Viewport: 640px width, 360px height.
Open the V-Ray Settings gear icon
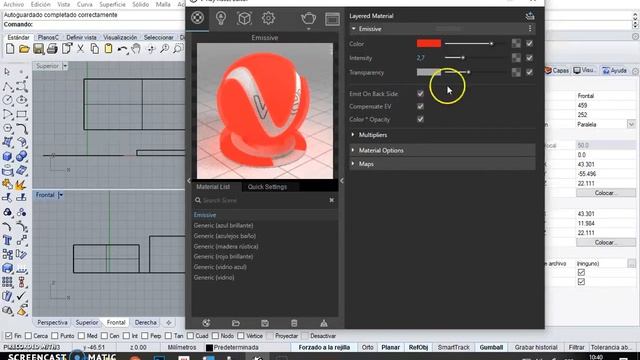click(x=268, y=18)
